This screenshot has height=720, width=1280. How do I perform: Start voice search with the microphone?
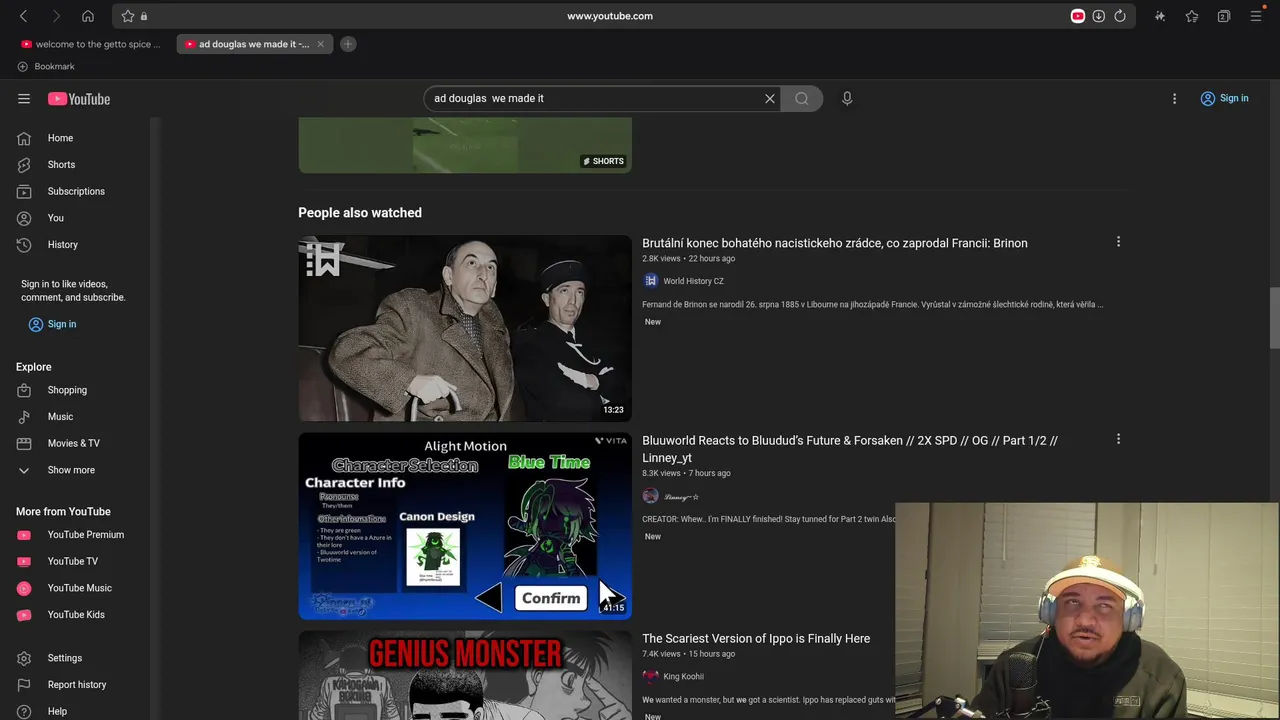(x=847, y=99)
